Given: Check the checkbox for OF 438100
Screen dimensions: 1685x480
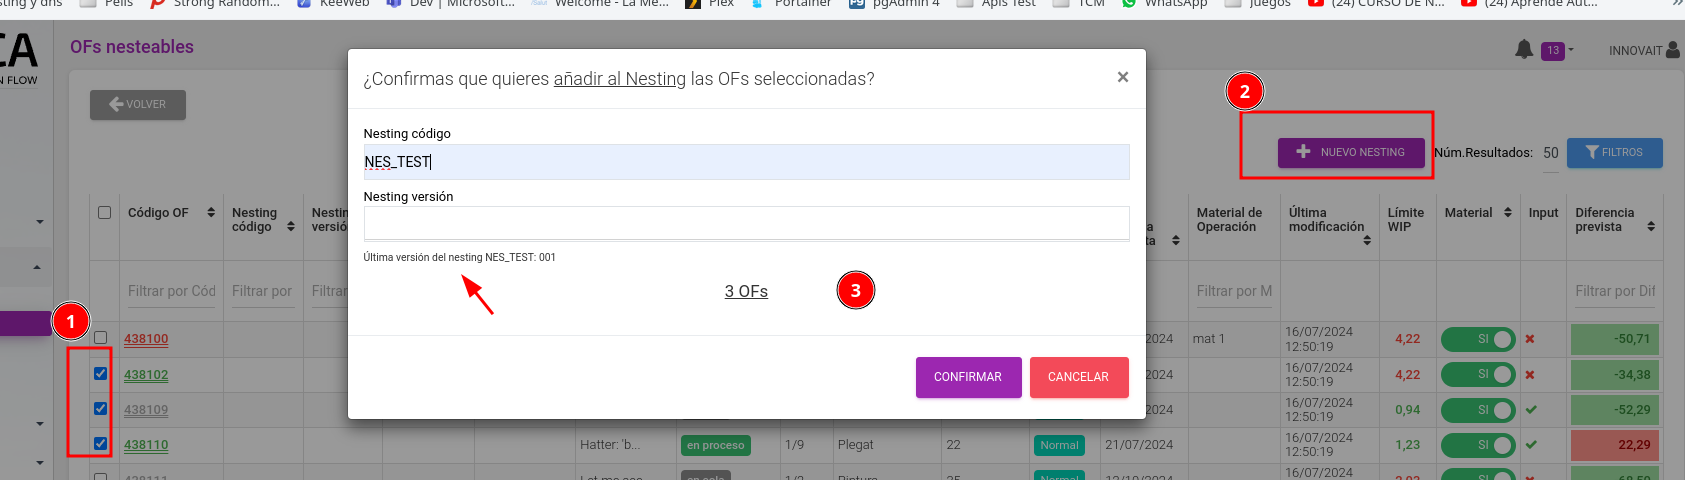Looking at the screenshot, I should (x=100, y=337).
